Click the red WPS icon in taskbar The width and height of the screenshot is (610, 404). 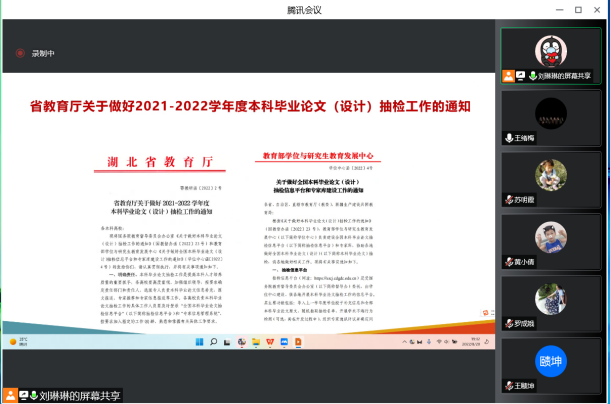[269, 341]
